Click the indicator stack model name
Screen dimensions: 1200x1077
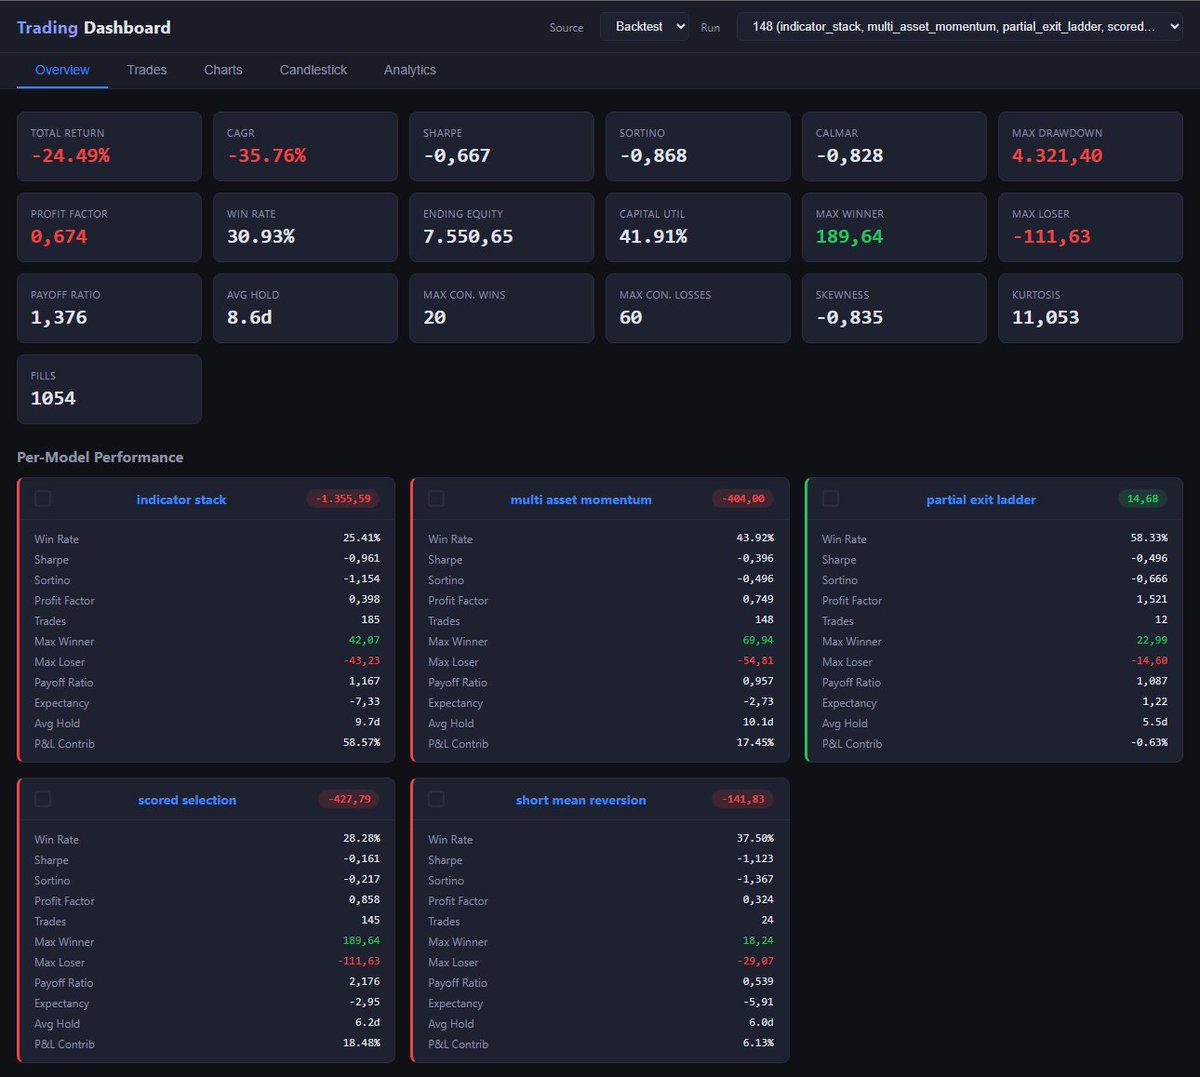tap(181, 498)
